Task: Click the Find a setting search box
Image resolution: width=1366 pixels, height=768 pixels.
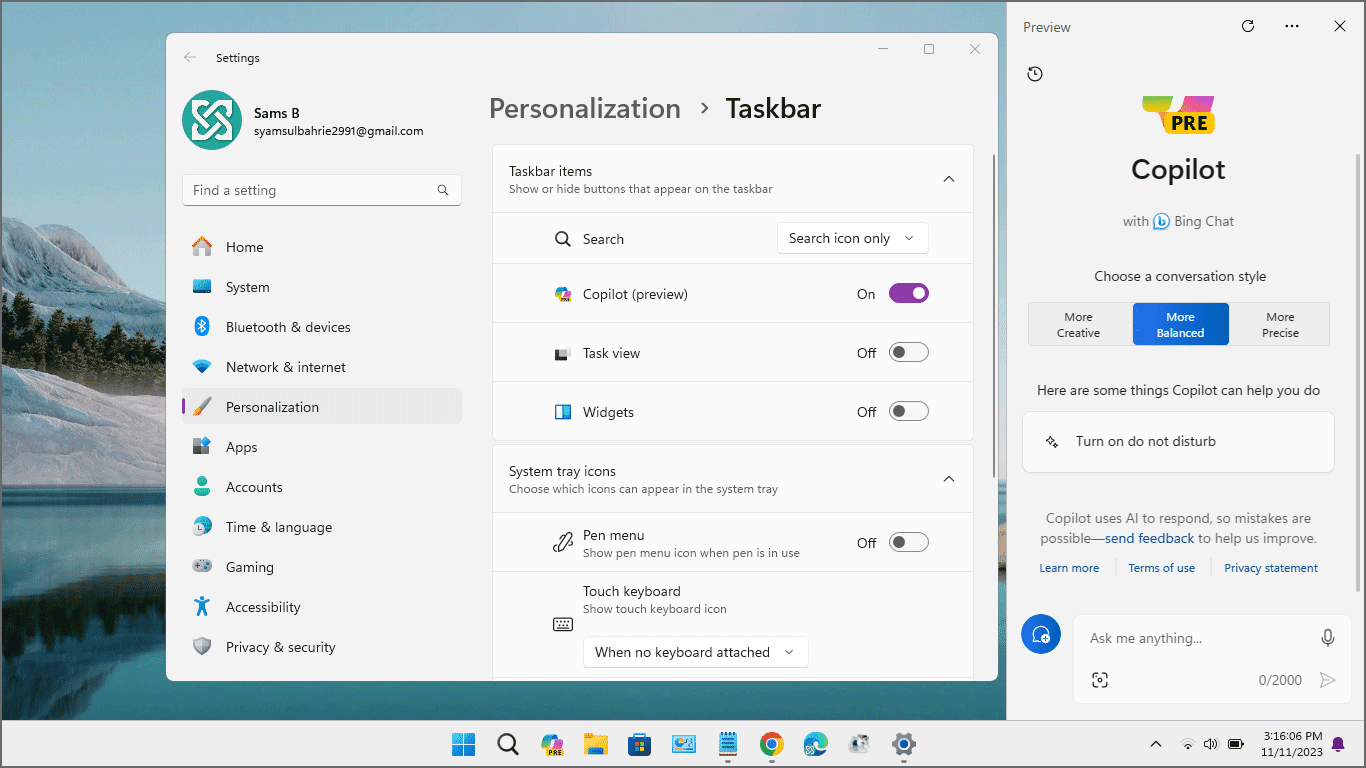Action: pos(322,190)
